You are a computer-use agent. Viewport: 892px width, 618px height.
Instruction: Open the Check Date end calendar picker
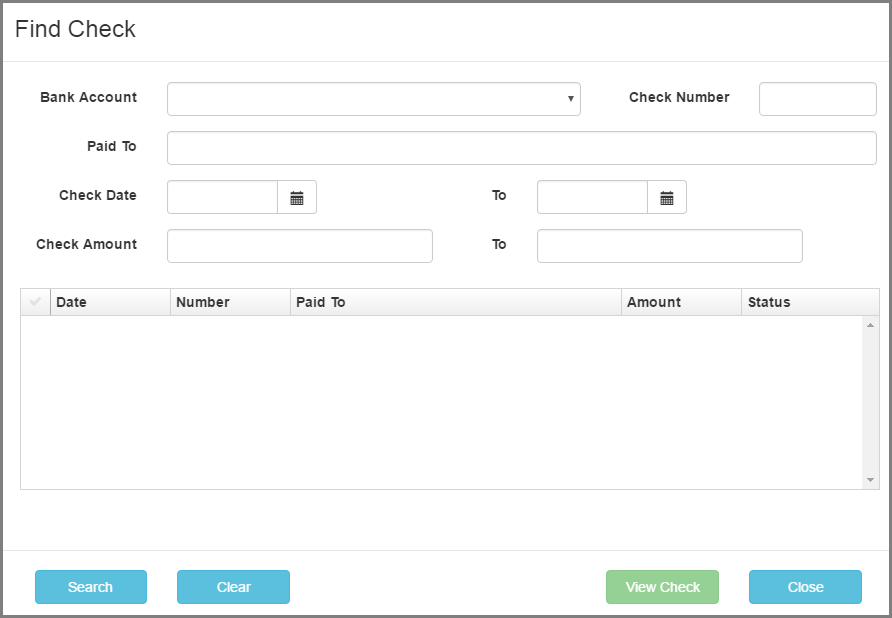(667, 197)
